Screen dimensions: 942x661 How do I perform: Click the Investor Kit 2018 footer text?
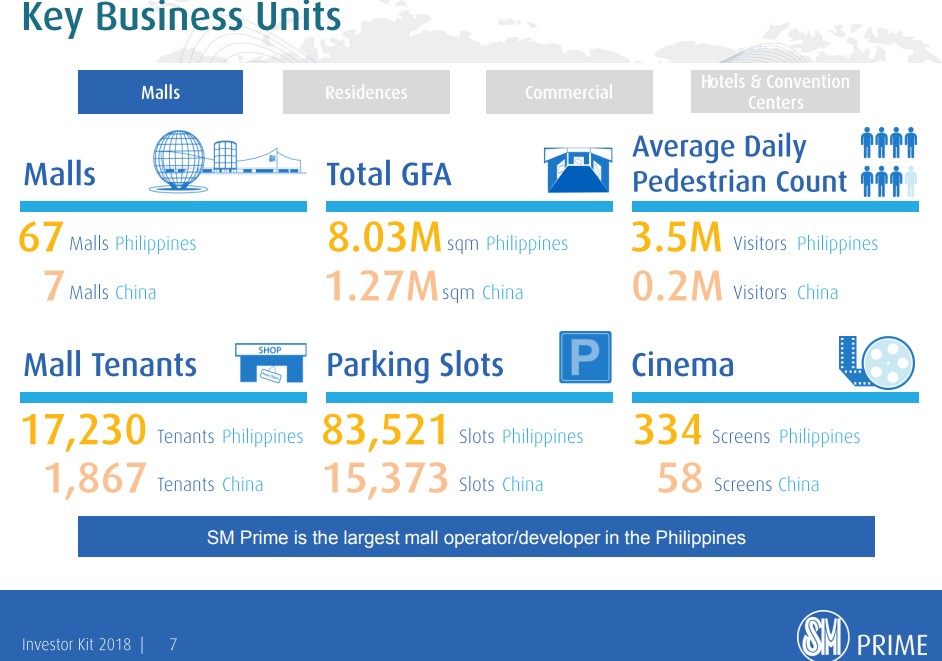pos(76,644)
